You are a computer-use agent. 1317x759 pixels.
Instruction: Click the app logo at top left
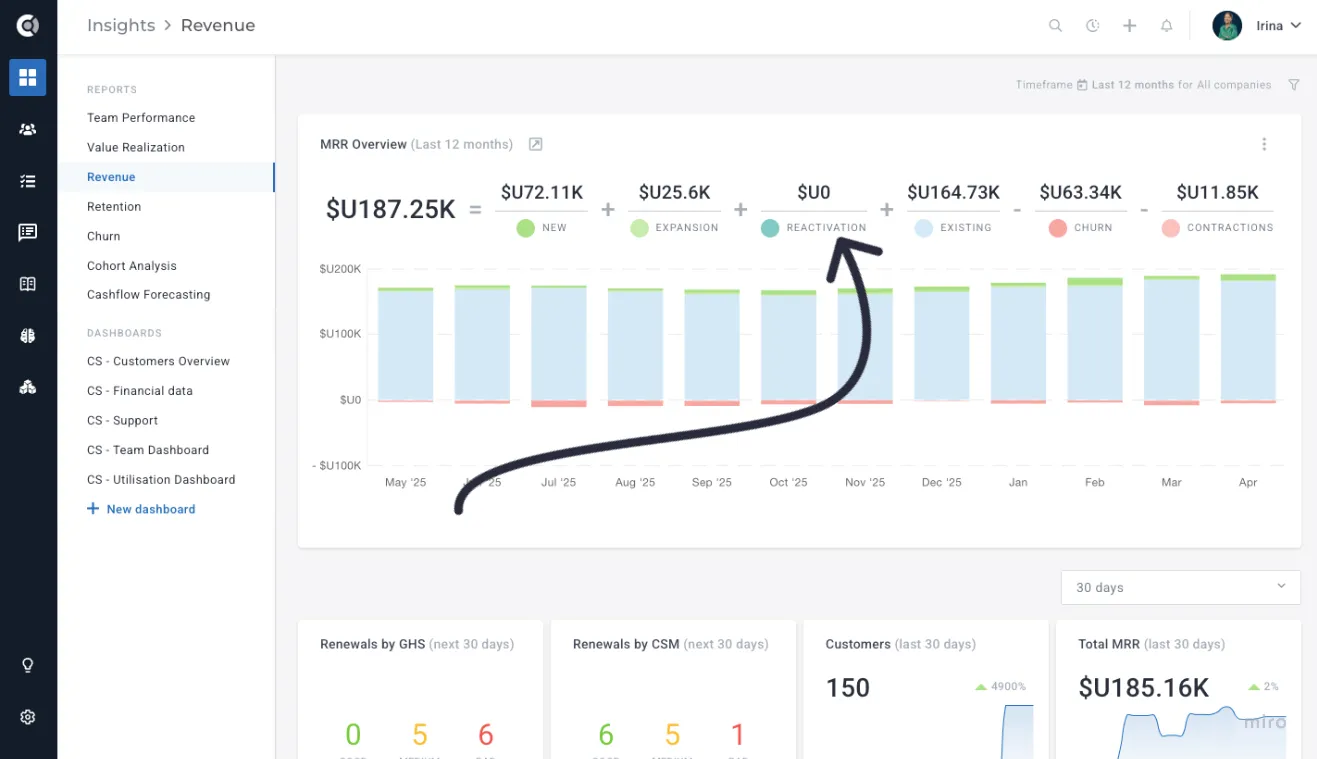pyautogui.click(x=28, y=26)
